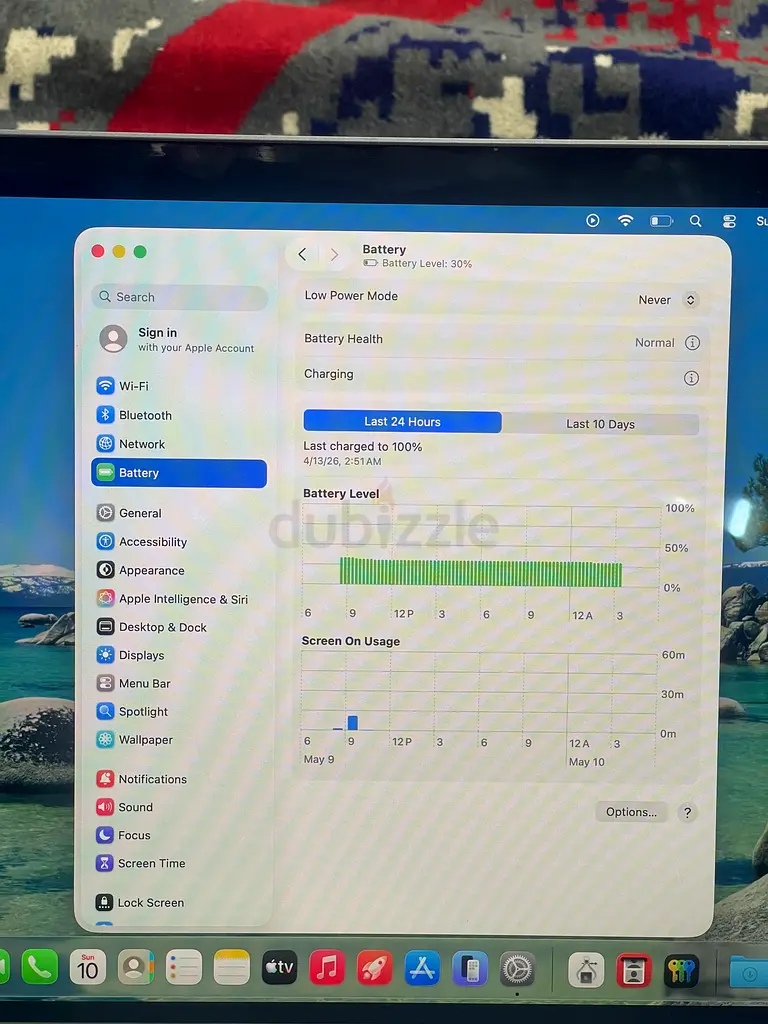
Task: Open iPhone Mirroring from Dock
Action: coord(470,969)
